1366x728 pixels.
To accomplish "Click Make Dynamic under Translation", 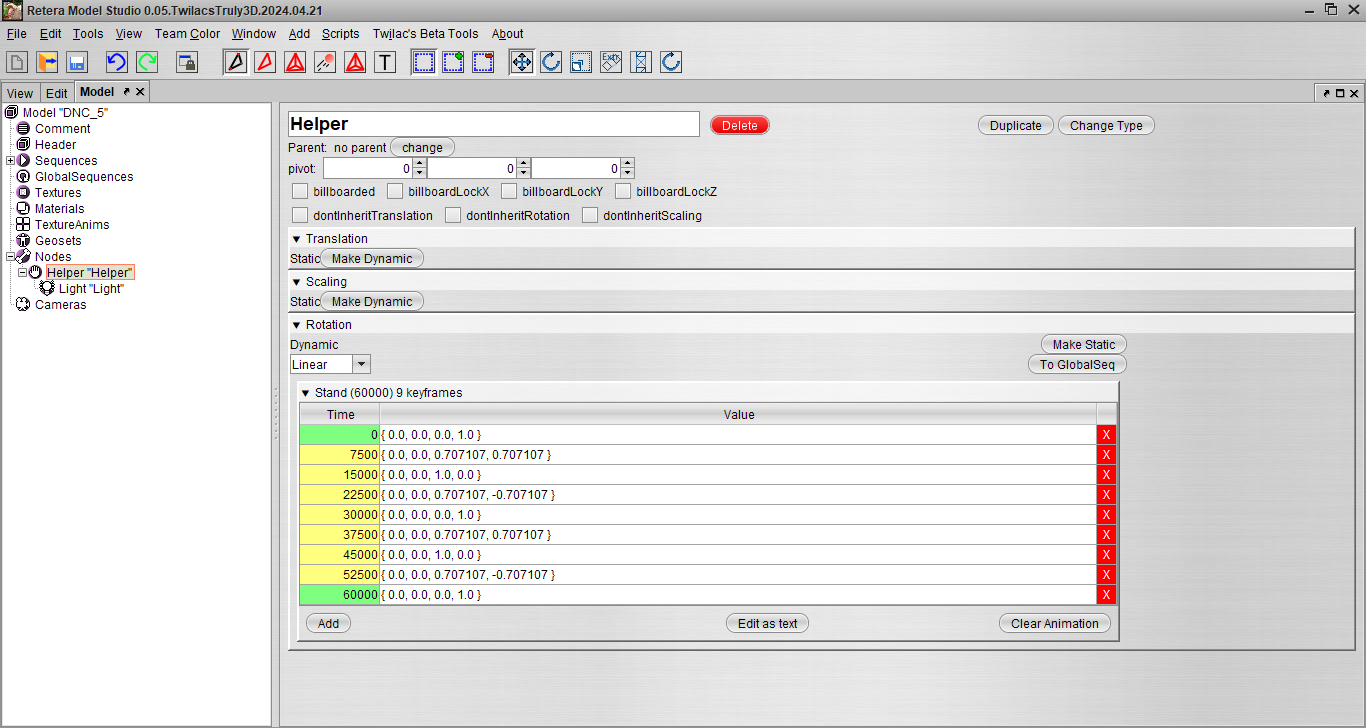I will coord(372,259).
